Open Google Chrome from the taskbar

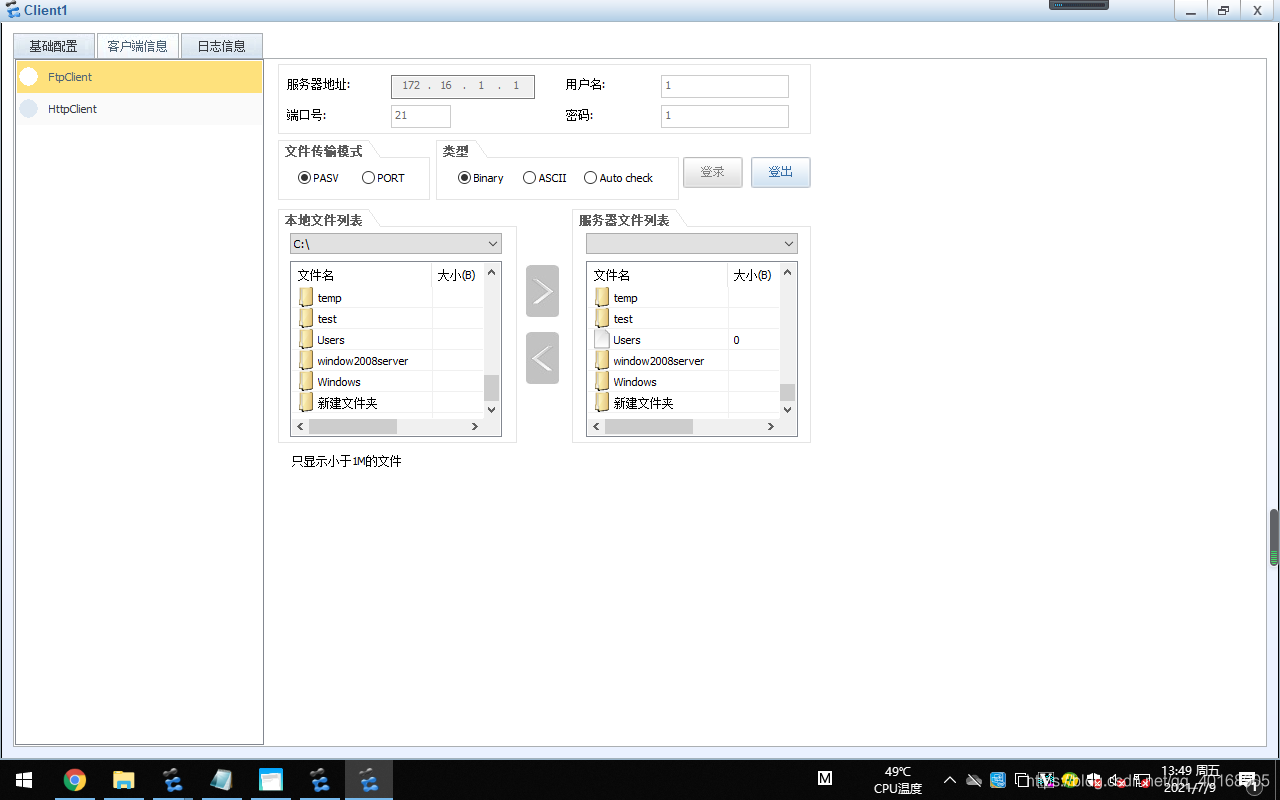[x=75, y=780]
